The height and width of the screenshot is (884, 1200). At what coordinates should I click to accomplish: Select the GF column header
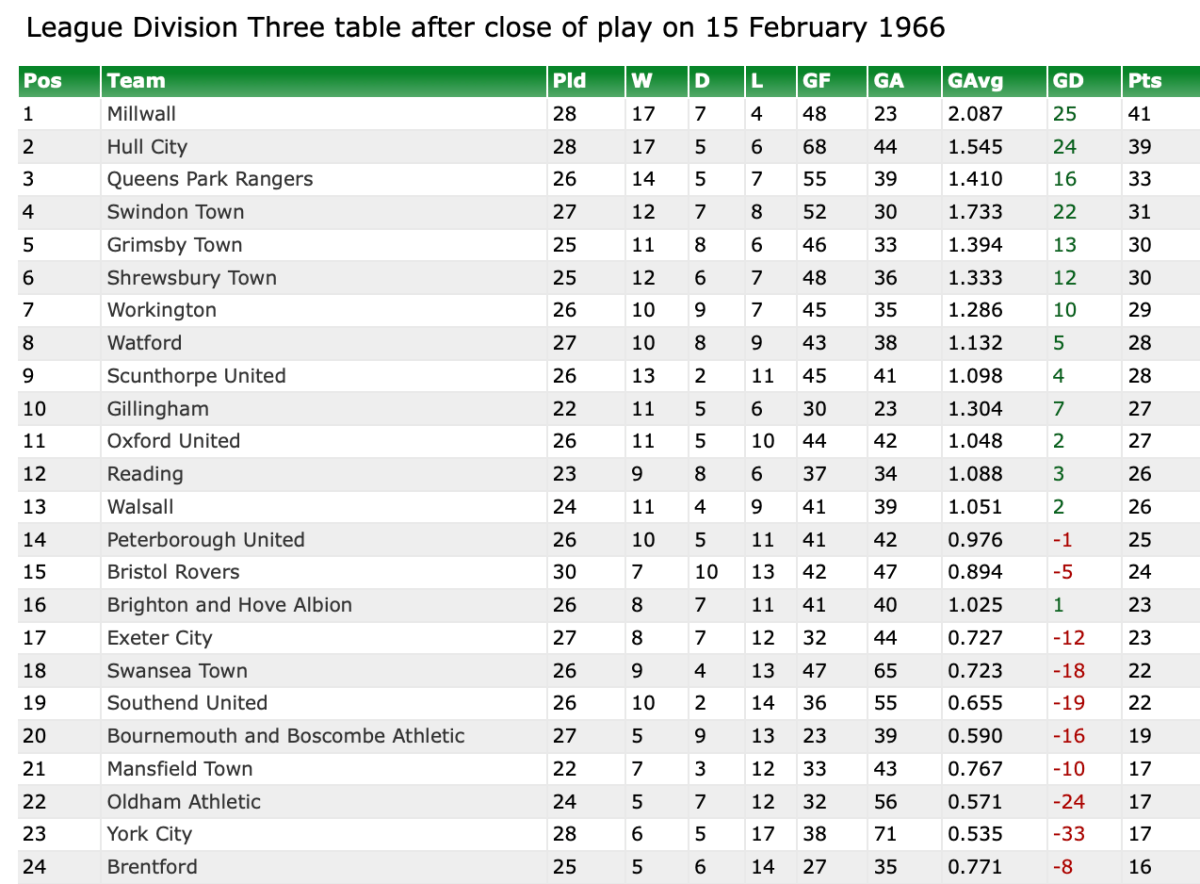click(x=816, y=81)
